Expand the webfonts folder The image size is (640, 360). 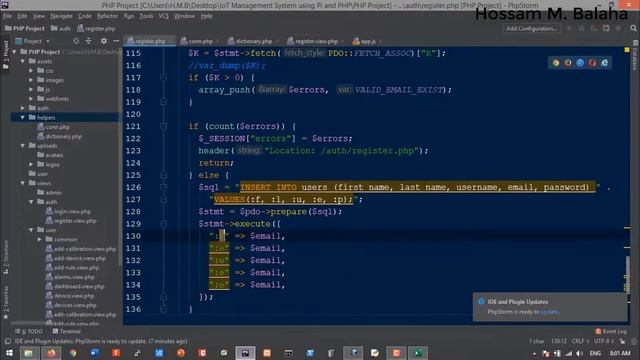[x=31, y=99]
